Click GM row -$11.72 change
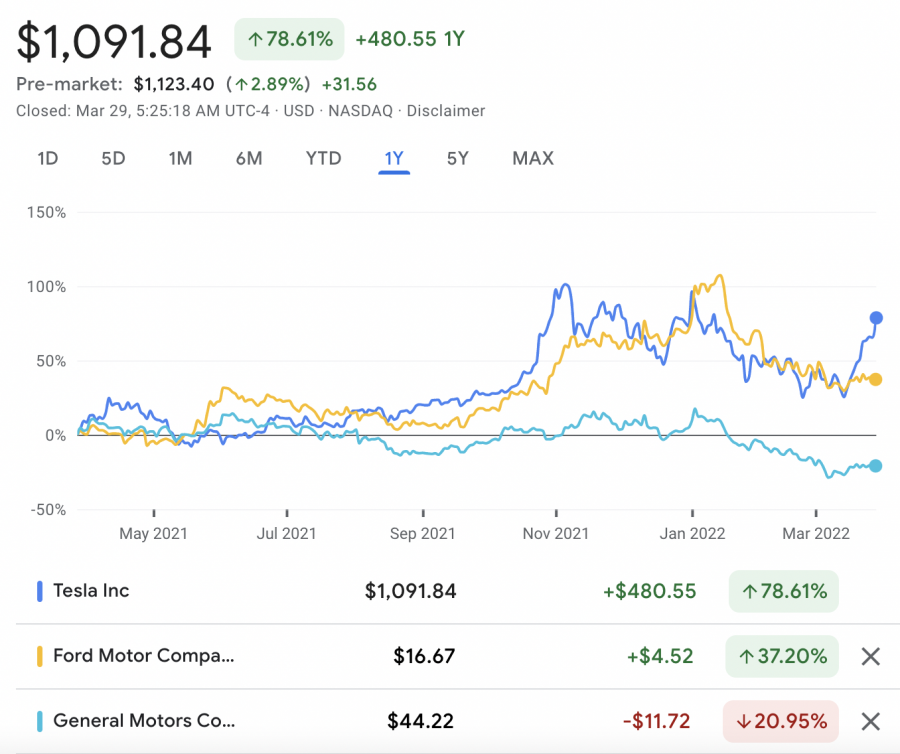 [657, 721]
